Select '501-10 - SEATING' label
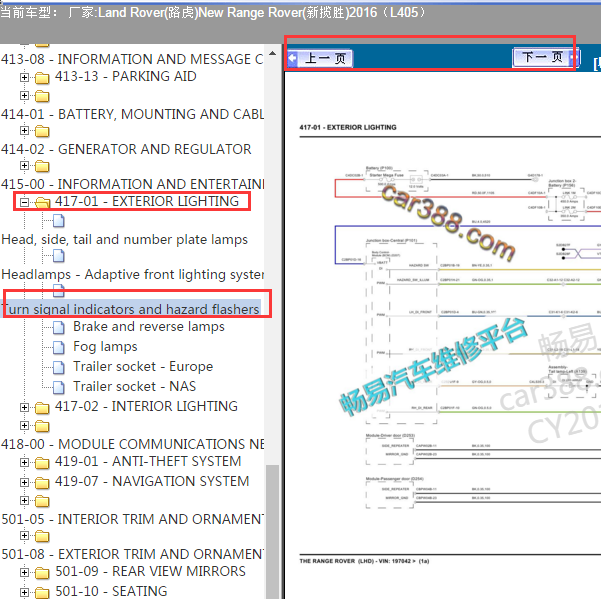The image size is (601, 599). coord(111,591)
